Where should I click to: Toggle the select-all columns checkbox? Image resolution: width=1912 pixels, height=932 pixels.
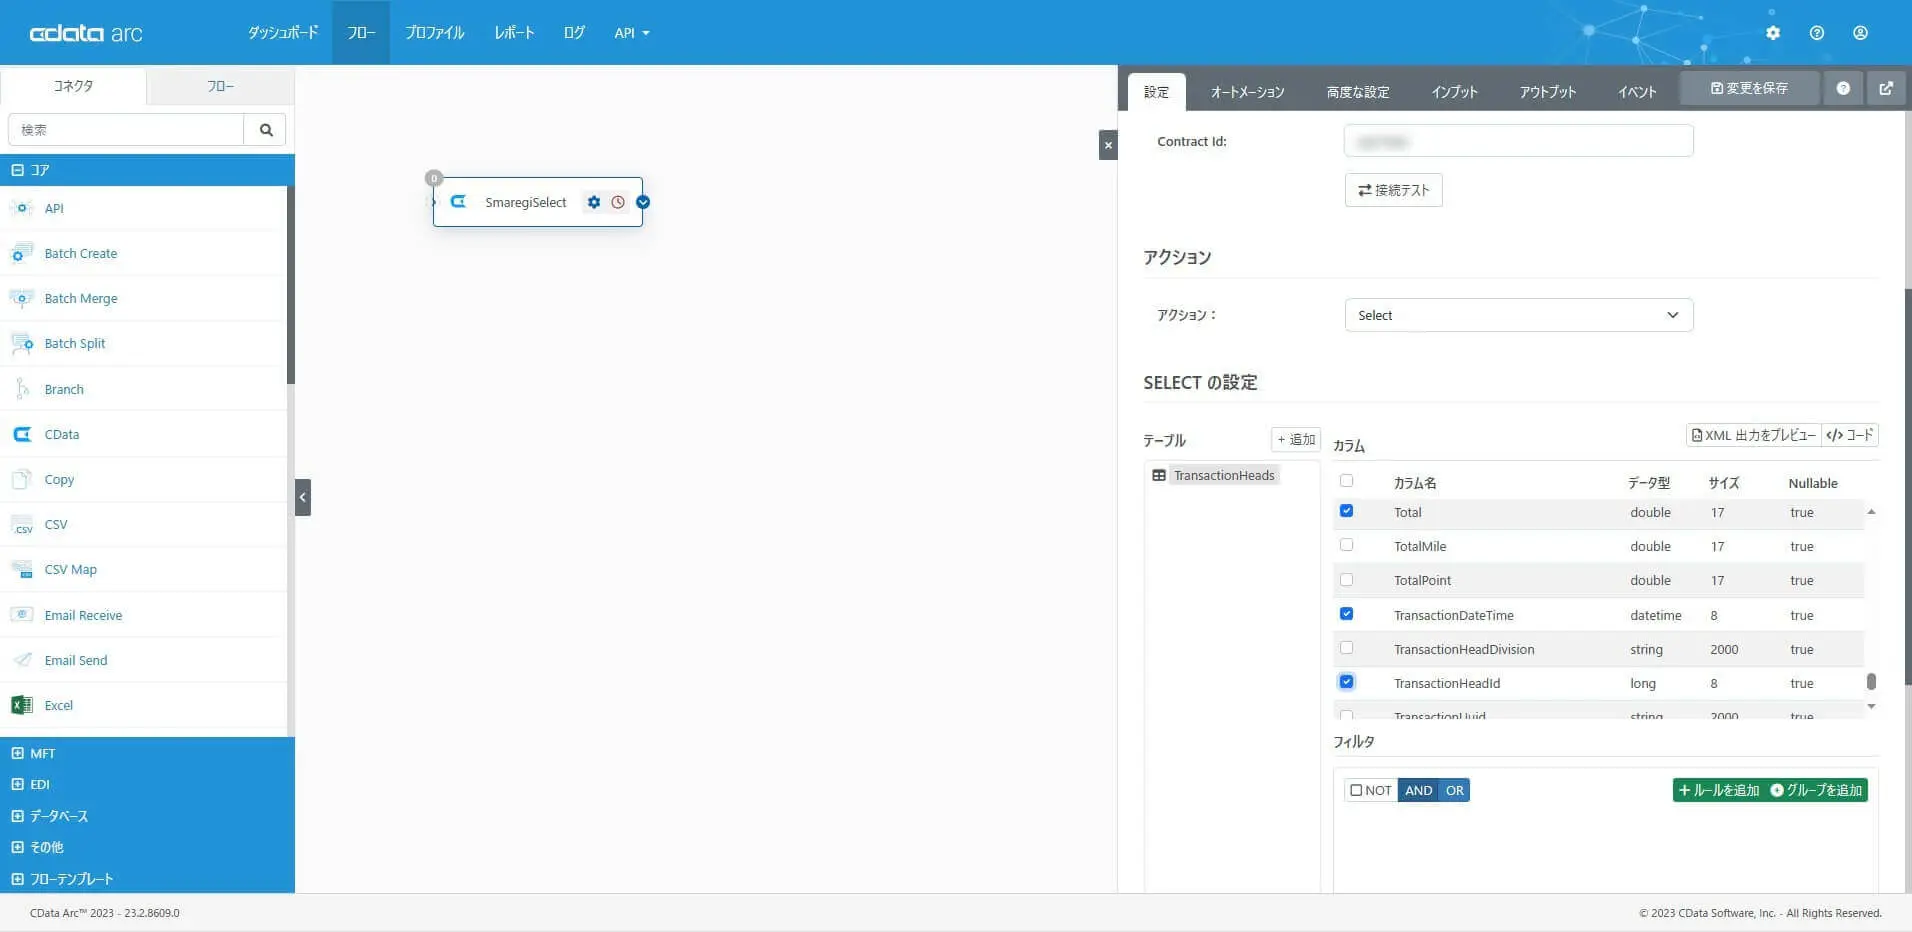(1346, 481)
